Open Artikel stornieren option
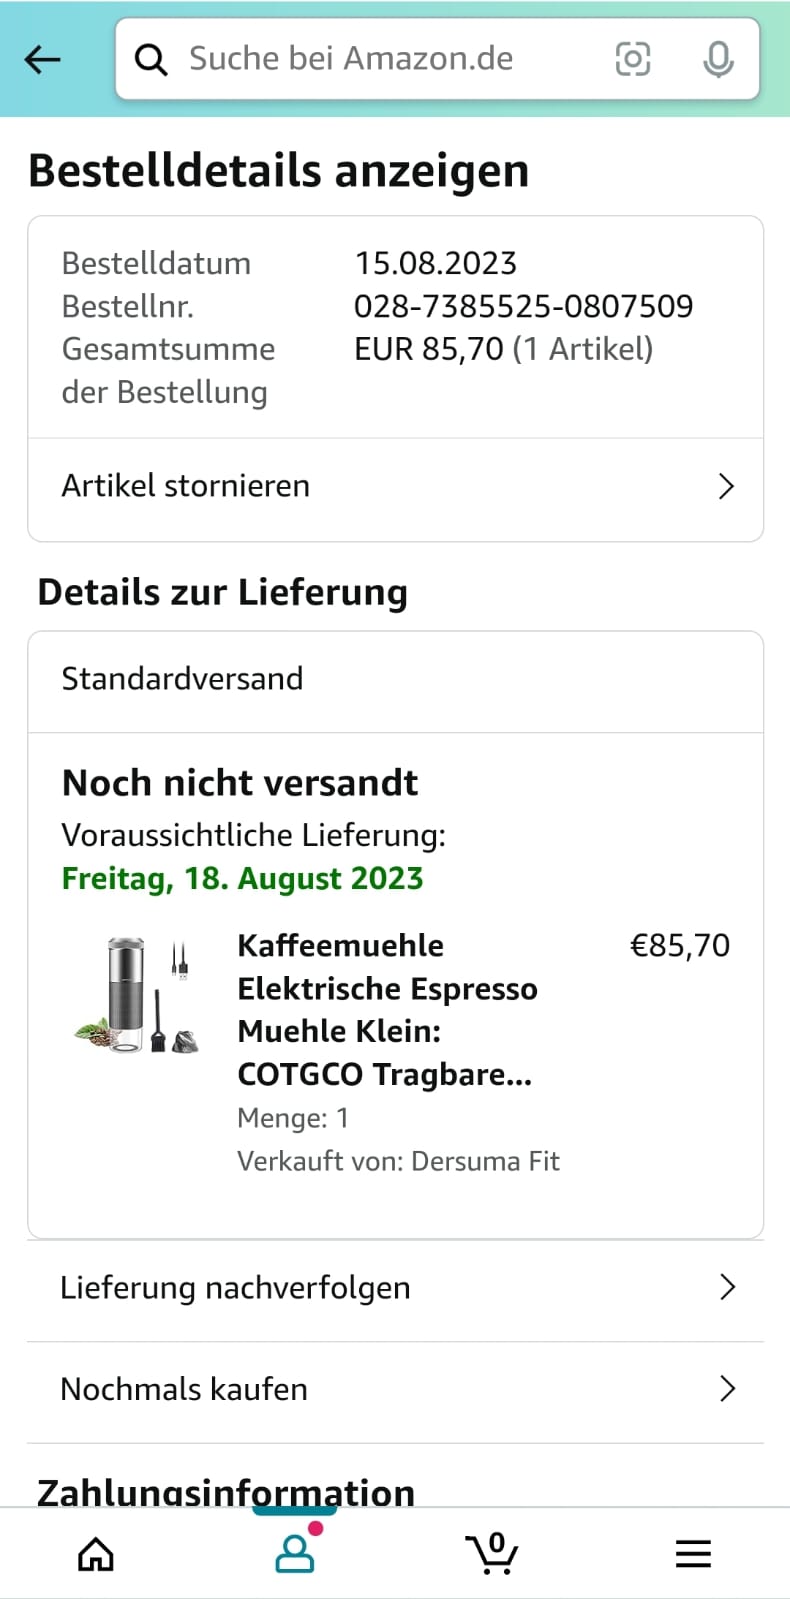 186,486
